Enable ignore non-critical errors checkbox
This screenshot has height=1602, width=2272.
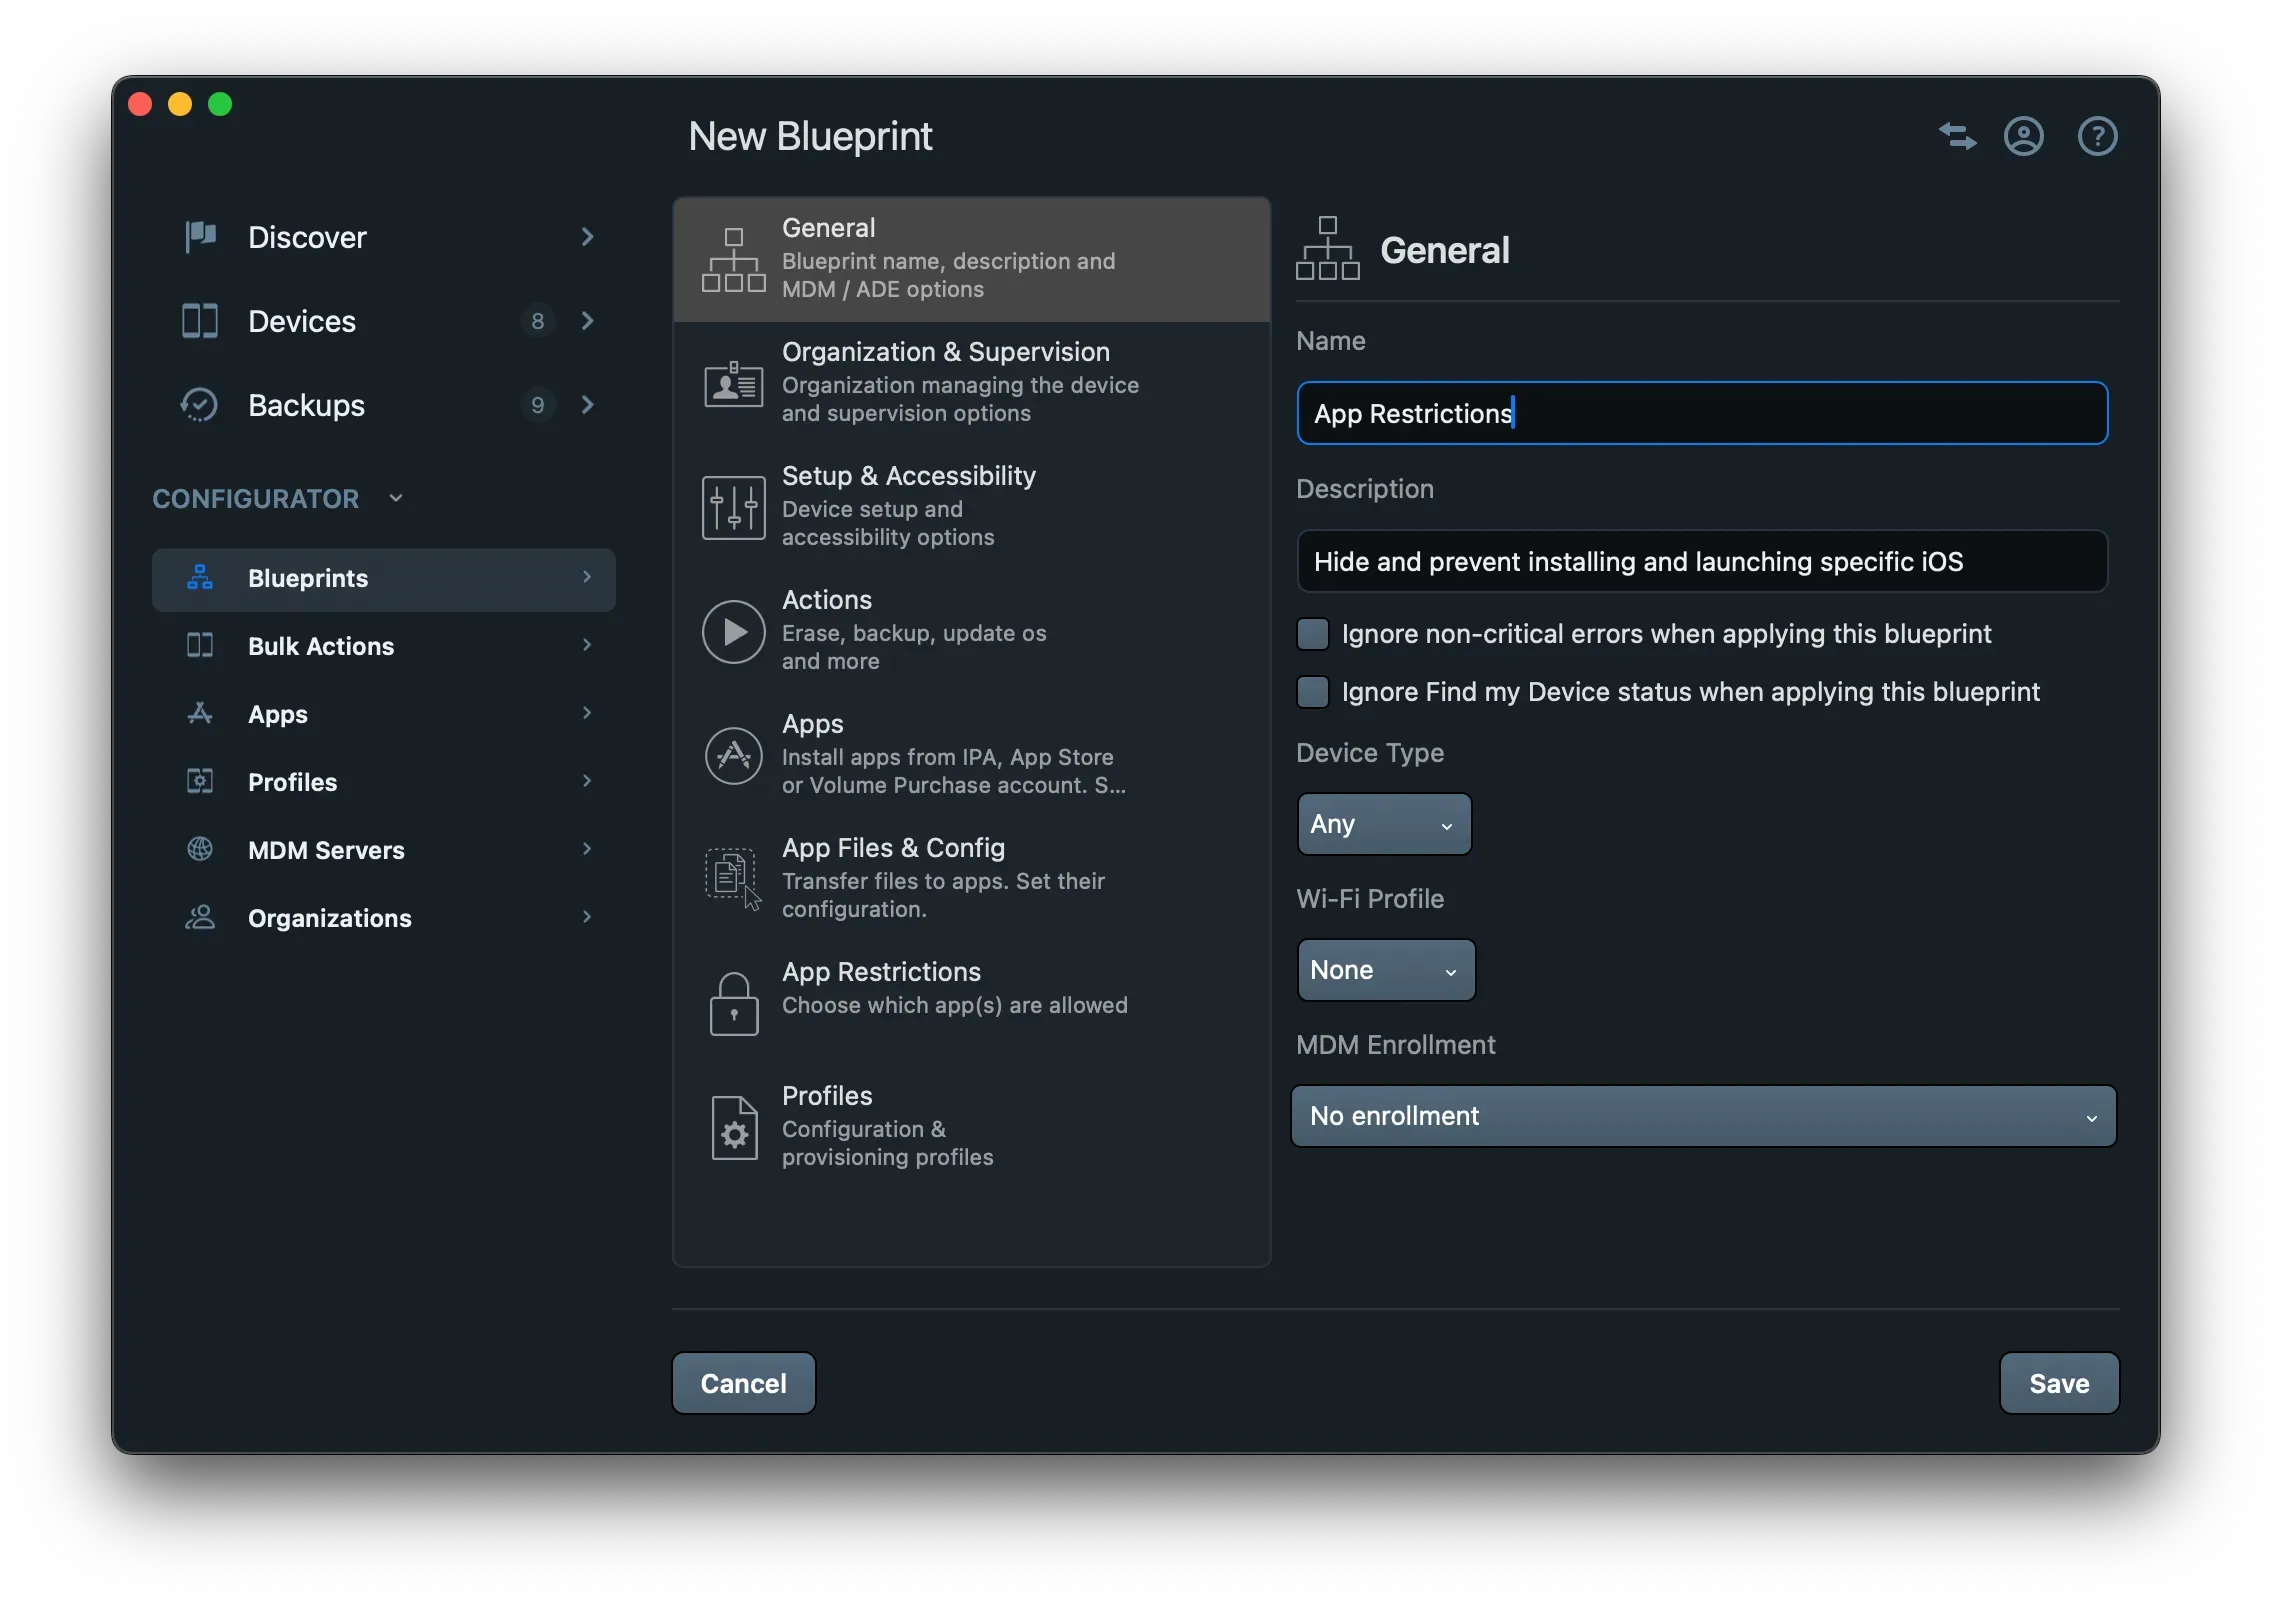pos(1312,634)
